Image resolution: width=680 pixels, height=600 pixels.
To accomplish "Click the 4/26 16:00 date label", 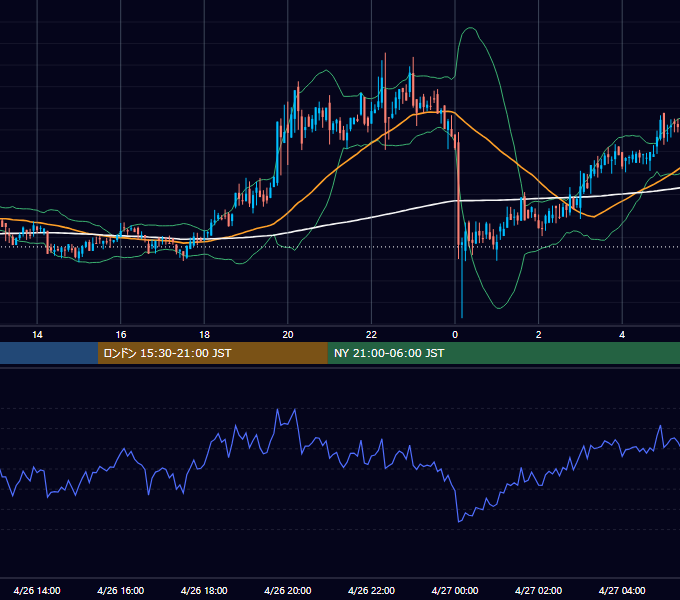I will pyautogui.click(x=121, y=590).
